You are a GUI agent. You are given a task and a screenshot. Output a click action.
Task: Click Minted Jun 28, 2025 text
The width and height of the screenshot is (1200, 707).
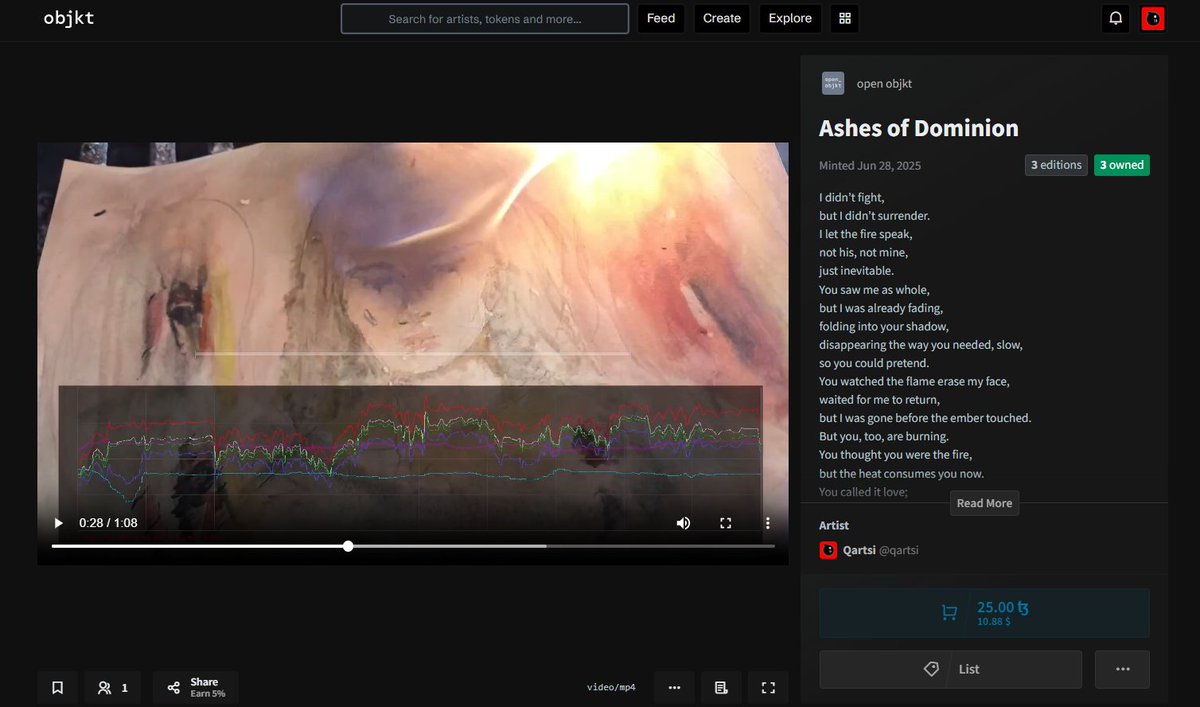[x=870, y=165]
